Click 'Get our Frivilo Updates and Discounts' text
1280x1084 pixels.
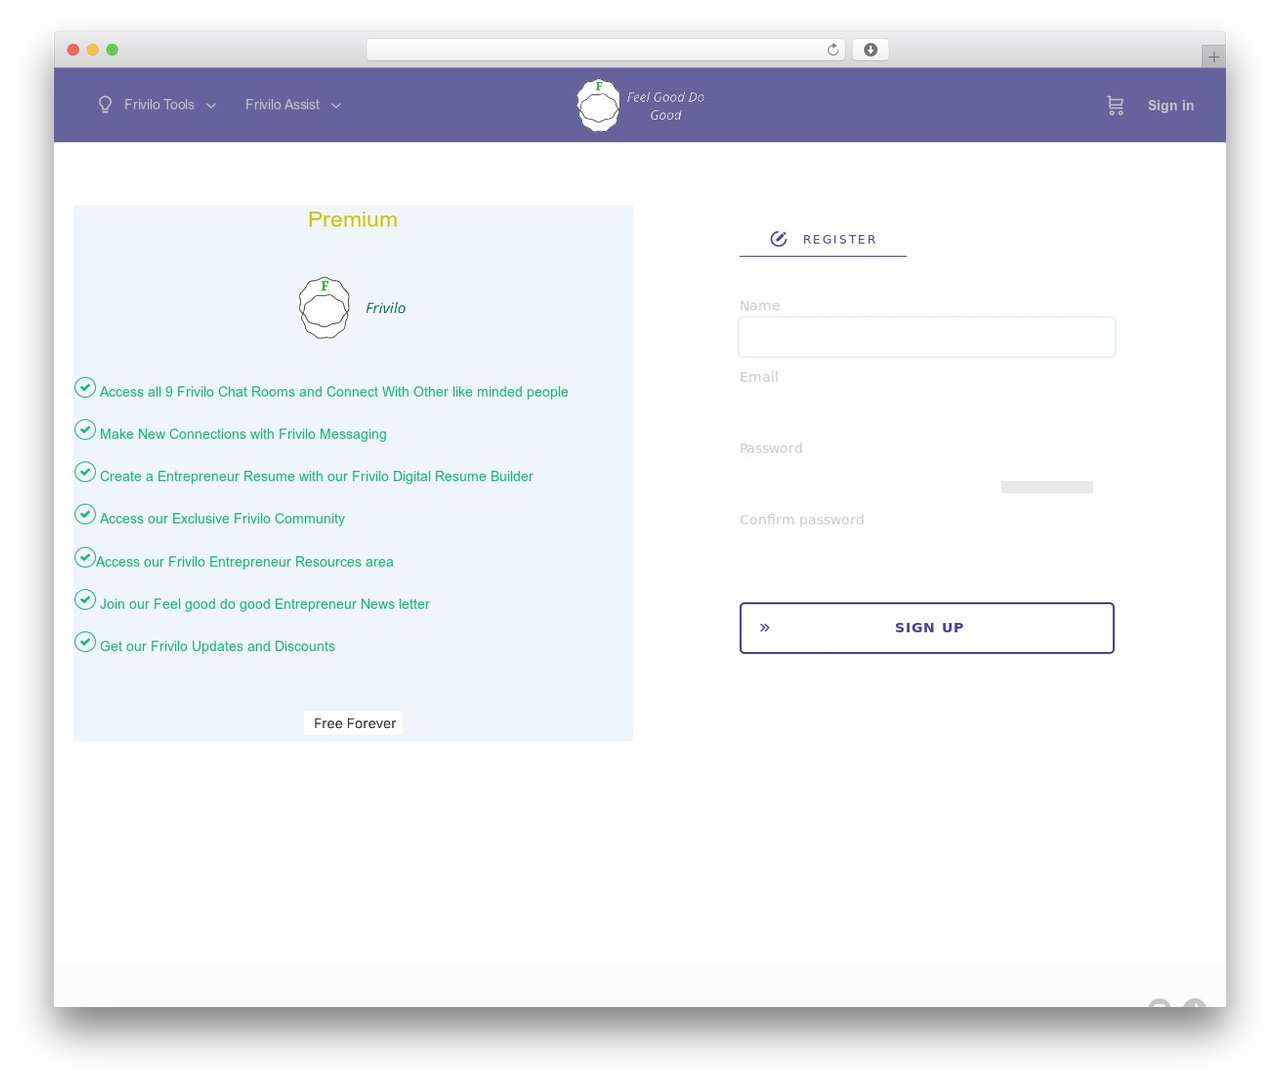217,646
